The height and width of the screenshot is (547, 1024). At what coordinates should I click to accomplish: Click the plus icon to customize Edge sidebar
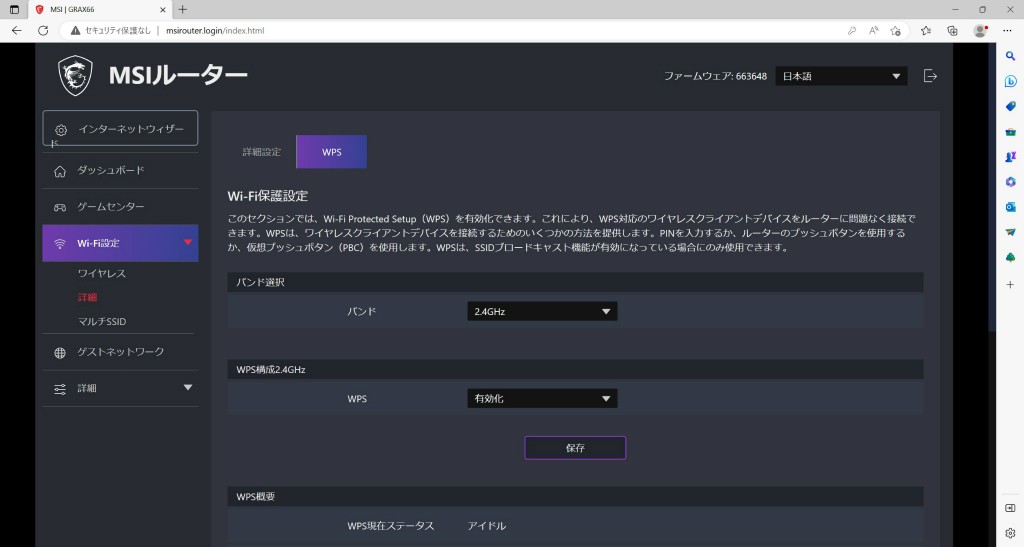point(1010,285)
